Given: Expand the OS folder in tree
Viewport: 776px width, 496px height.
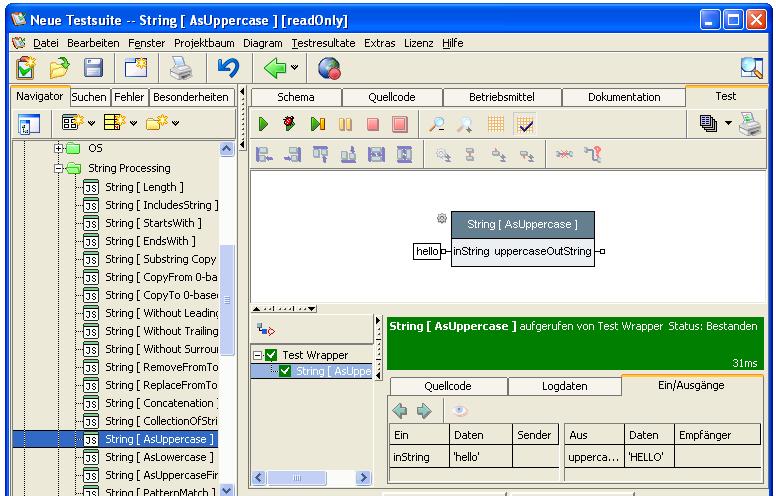Looking at the screenshot, I should tap(60, 148).
